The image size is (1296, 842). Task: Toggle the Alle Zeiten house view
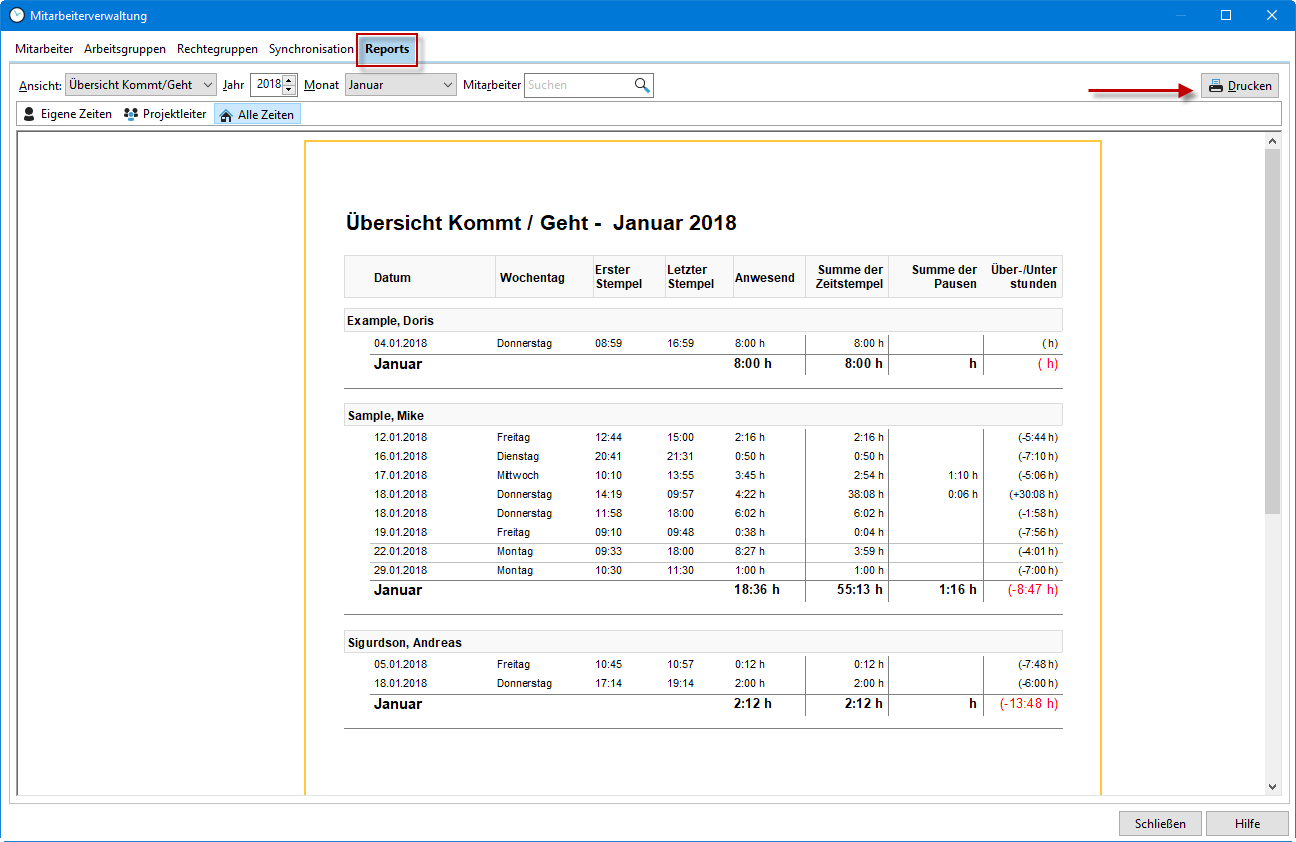pos(257,115)
